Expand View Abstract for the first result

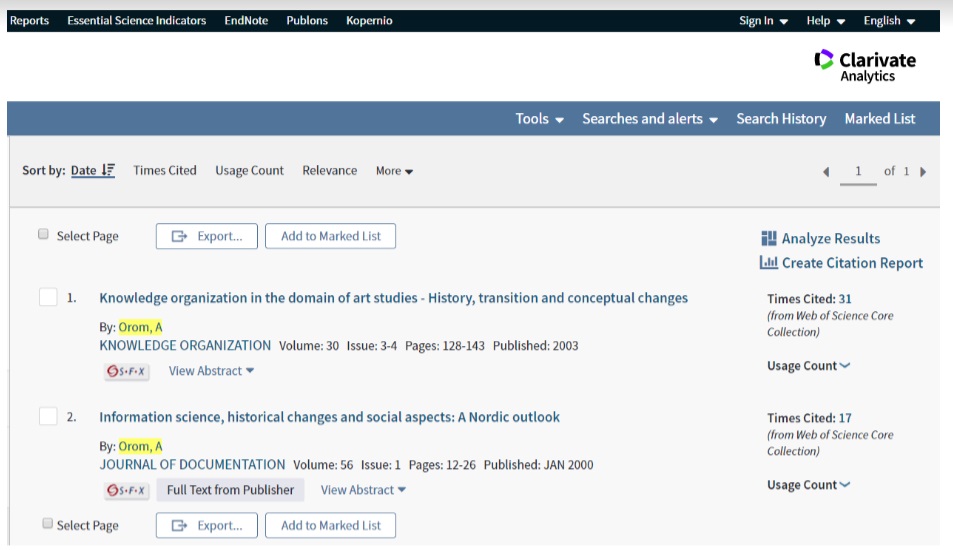pos(211,371)
